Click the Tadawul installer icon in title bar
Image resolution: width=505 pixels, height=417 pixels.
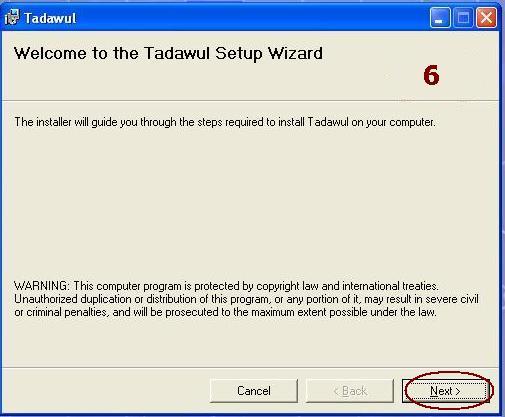click(x=12, y=17)
